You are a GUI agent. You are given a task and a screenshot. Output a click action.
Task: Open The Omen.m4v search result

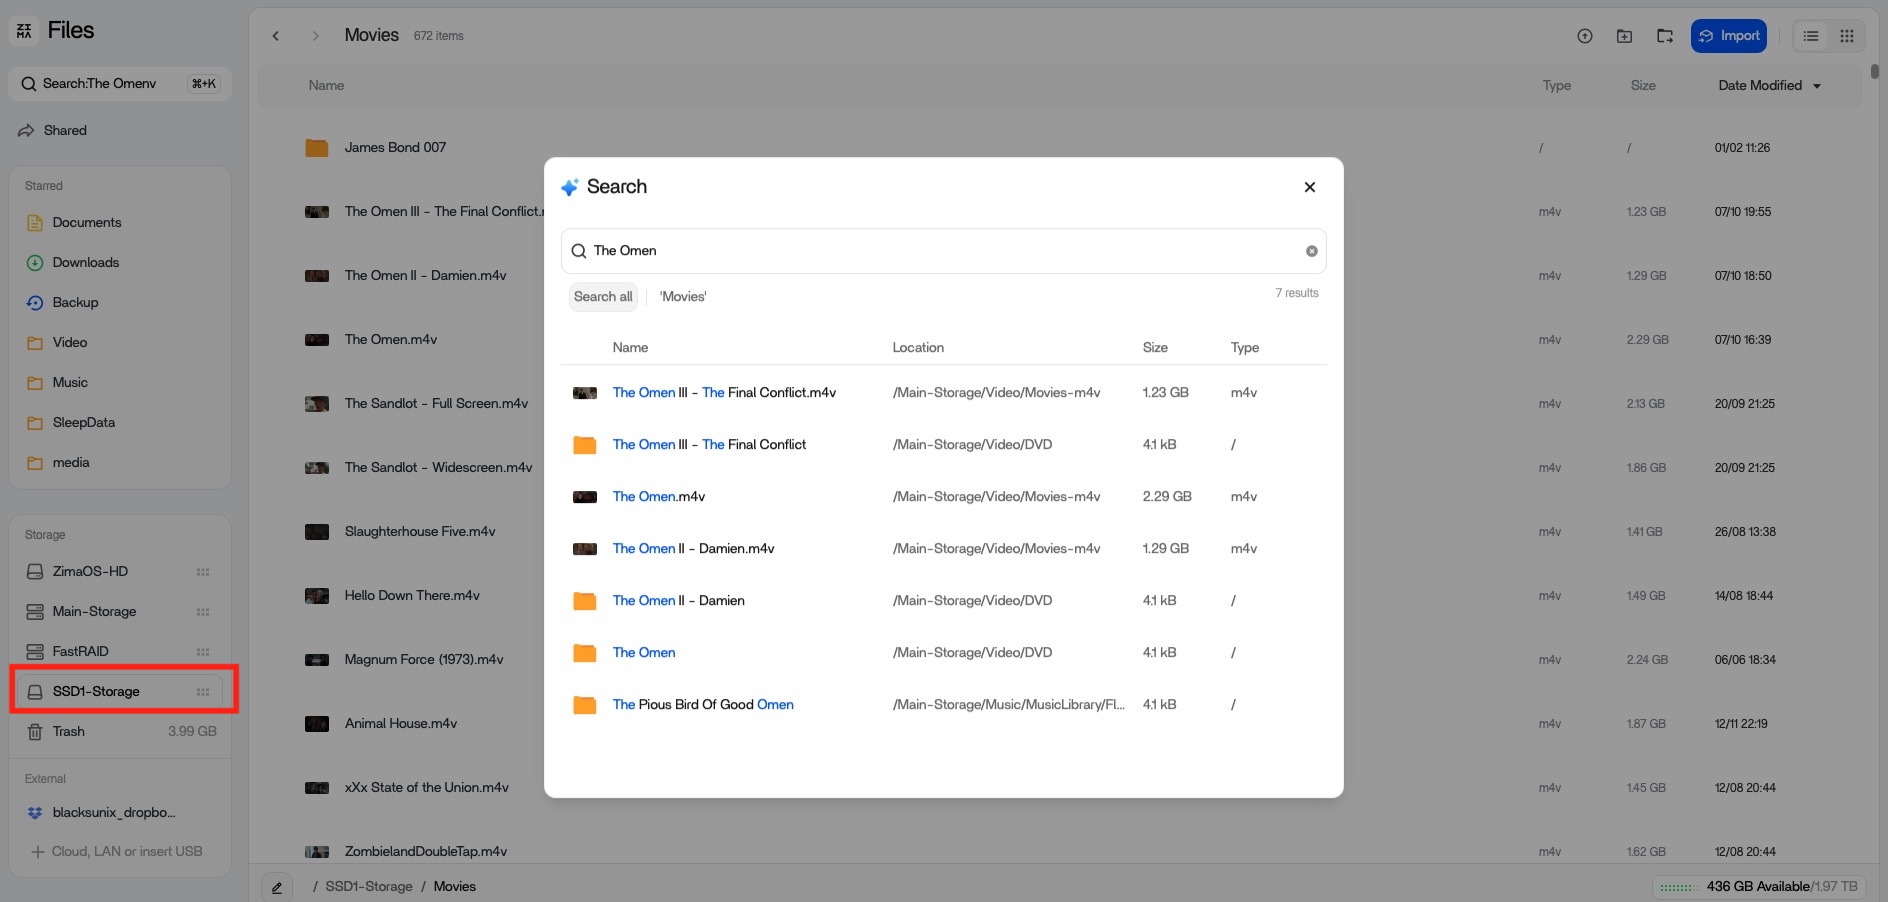(x=658, y=497)
